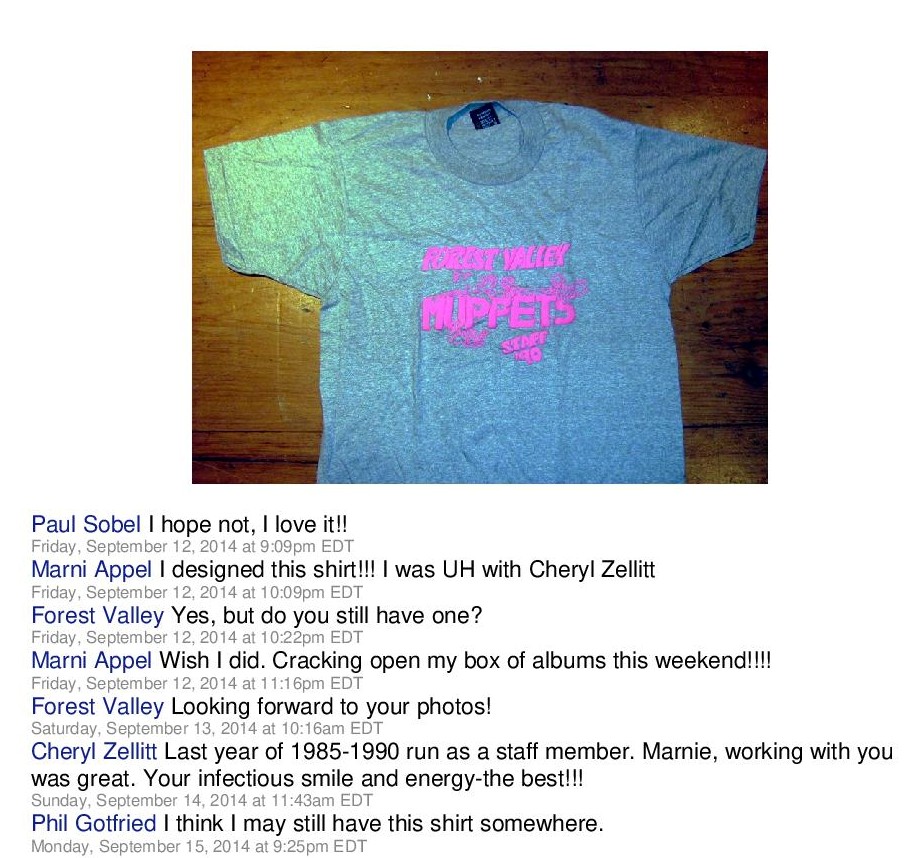Click the Saturday, September 13 10:16am timestamp
The height and width of the screenshot is (858, 907).
tap(207, 728)
